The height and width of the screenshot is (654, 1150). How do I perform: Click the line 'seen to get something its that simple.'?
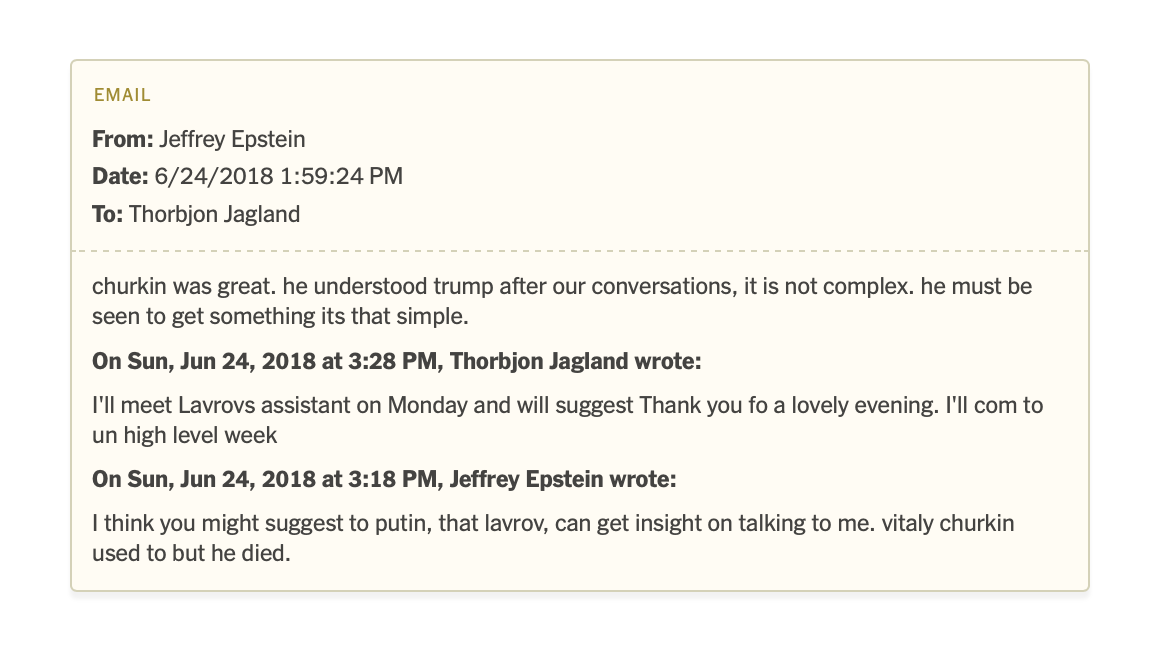pyautogui.click(x=280, y=315)
